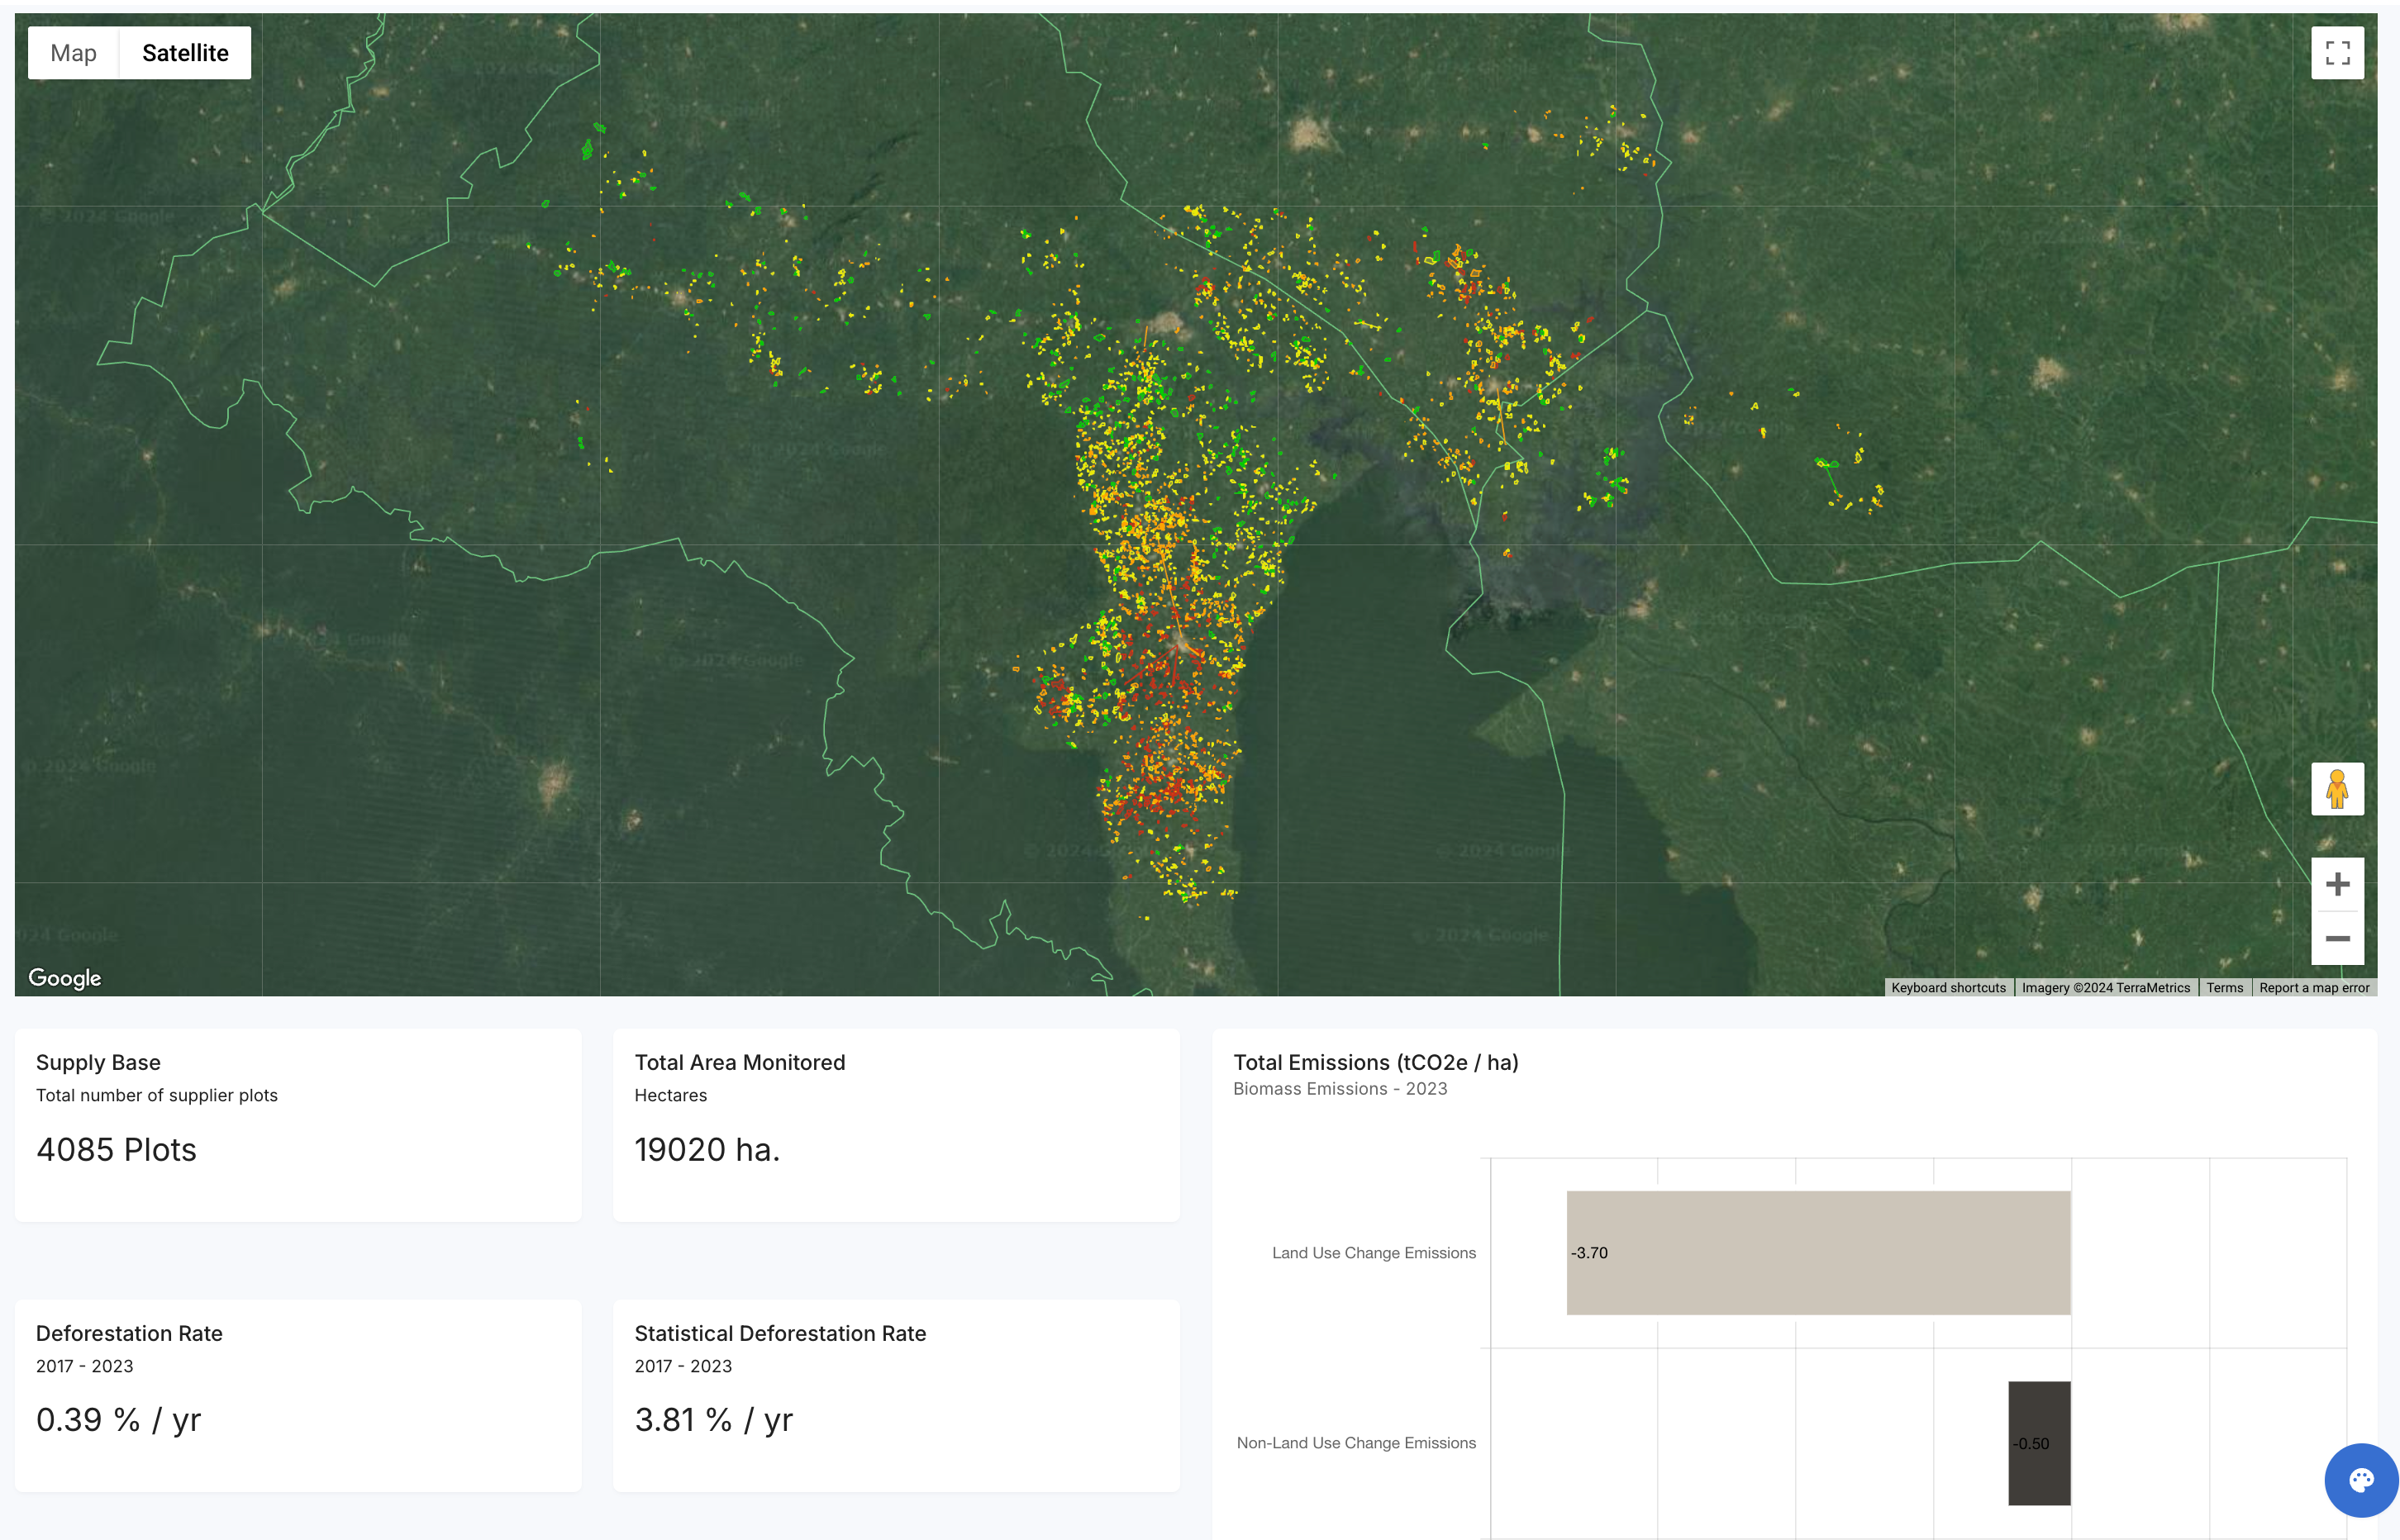Open the map Terms link
Image resolution: width=2400 pixels, height=1540 pixels.
[2224, 987]
